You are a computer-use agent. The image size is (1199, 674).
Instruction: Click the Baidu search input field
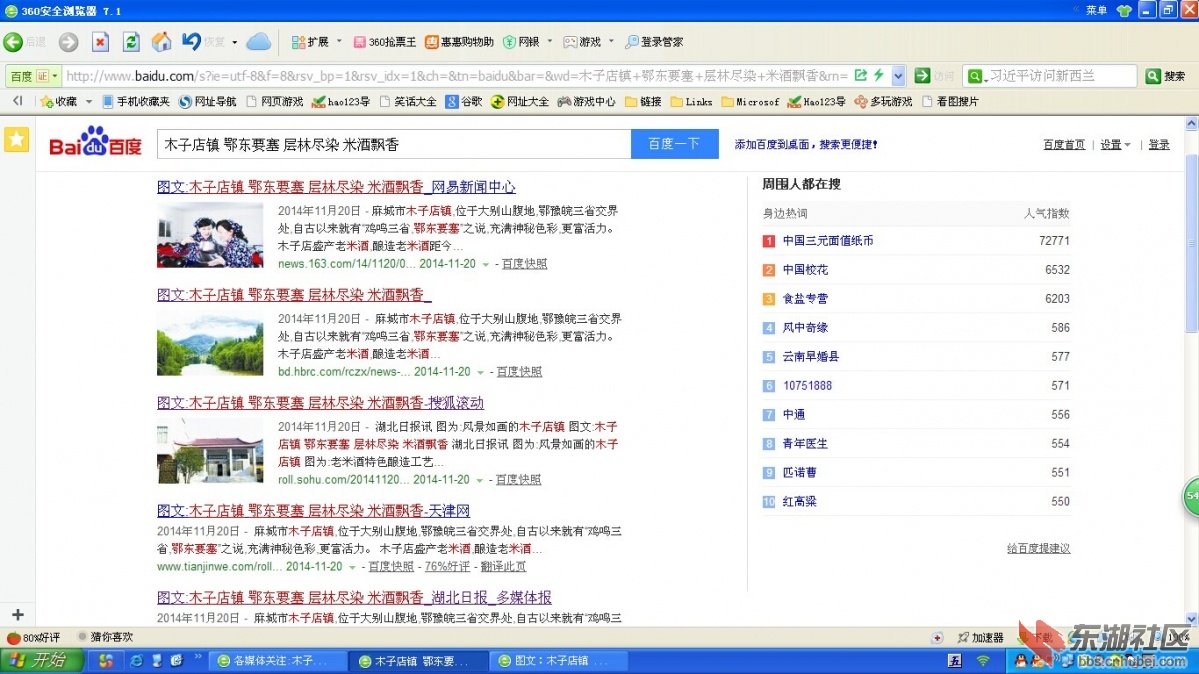[394, 144]
